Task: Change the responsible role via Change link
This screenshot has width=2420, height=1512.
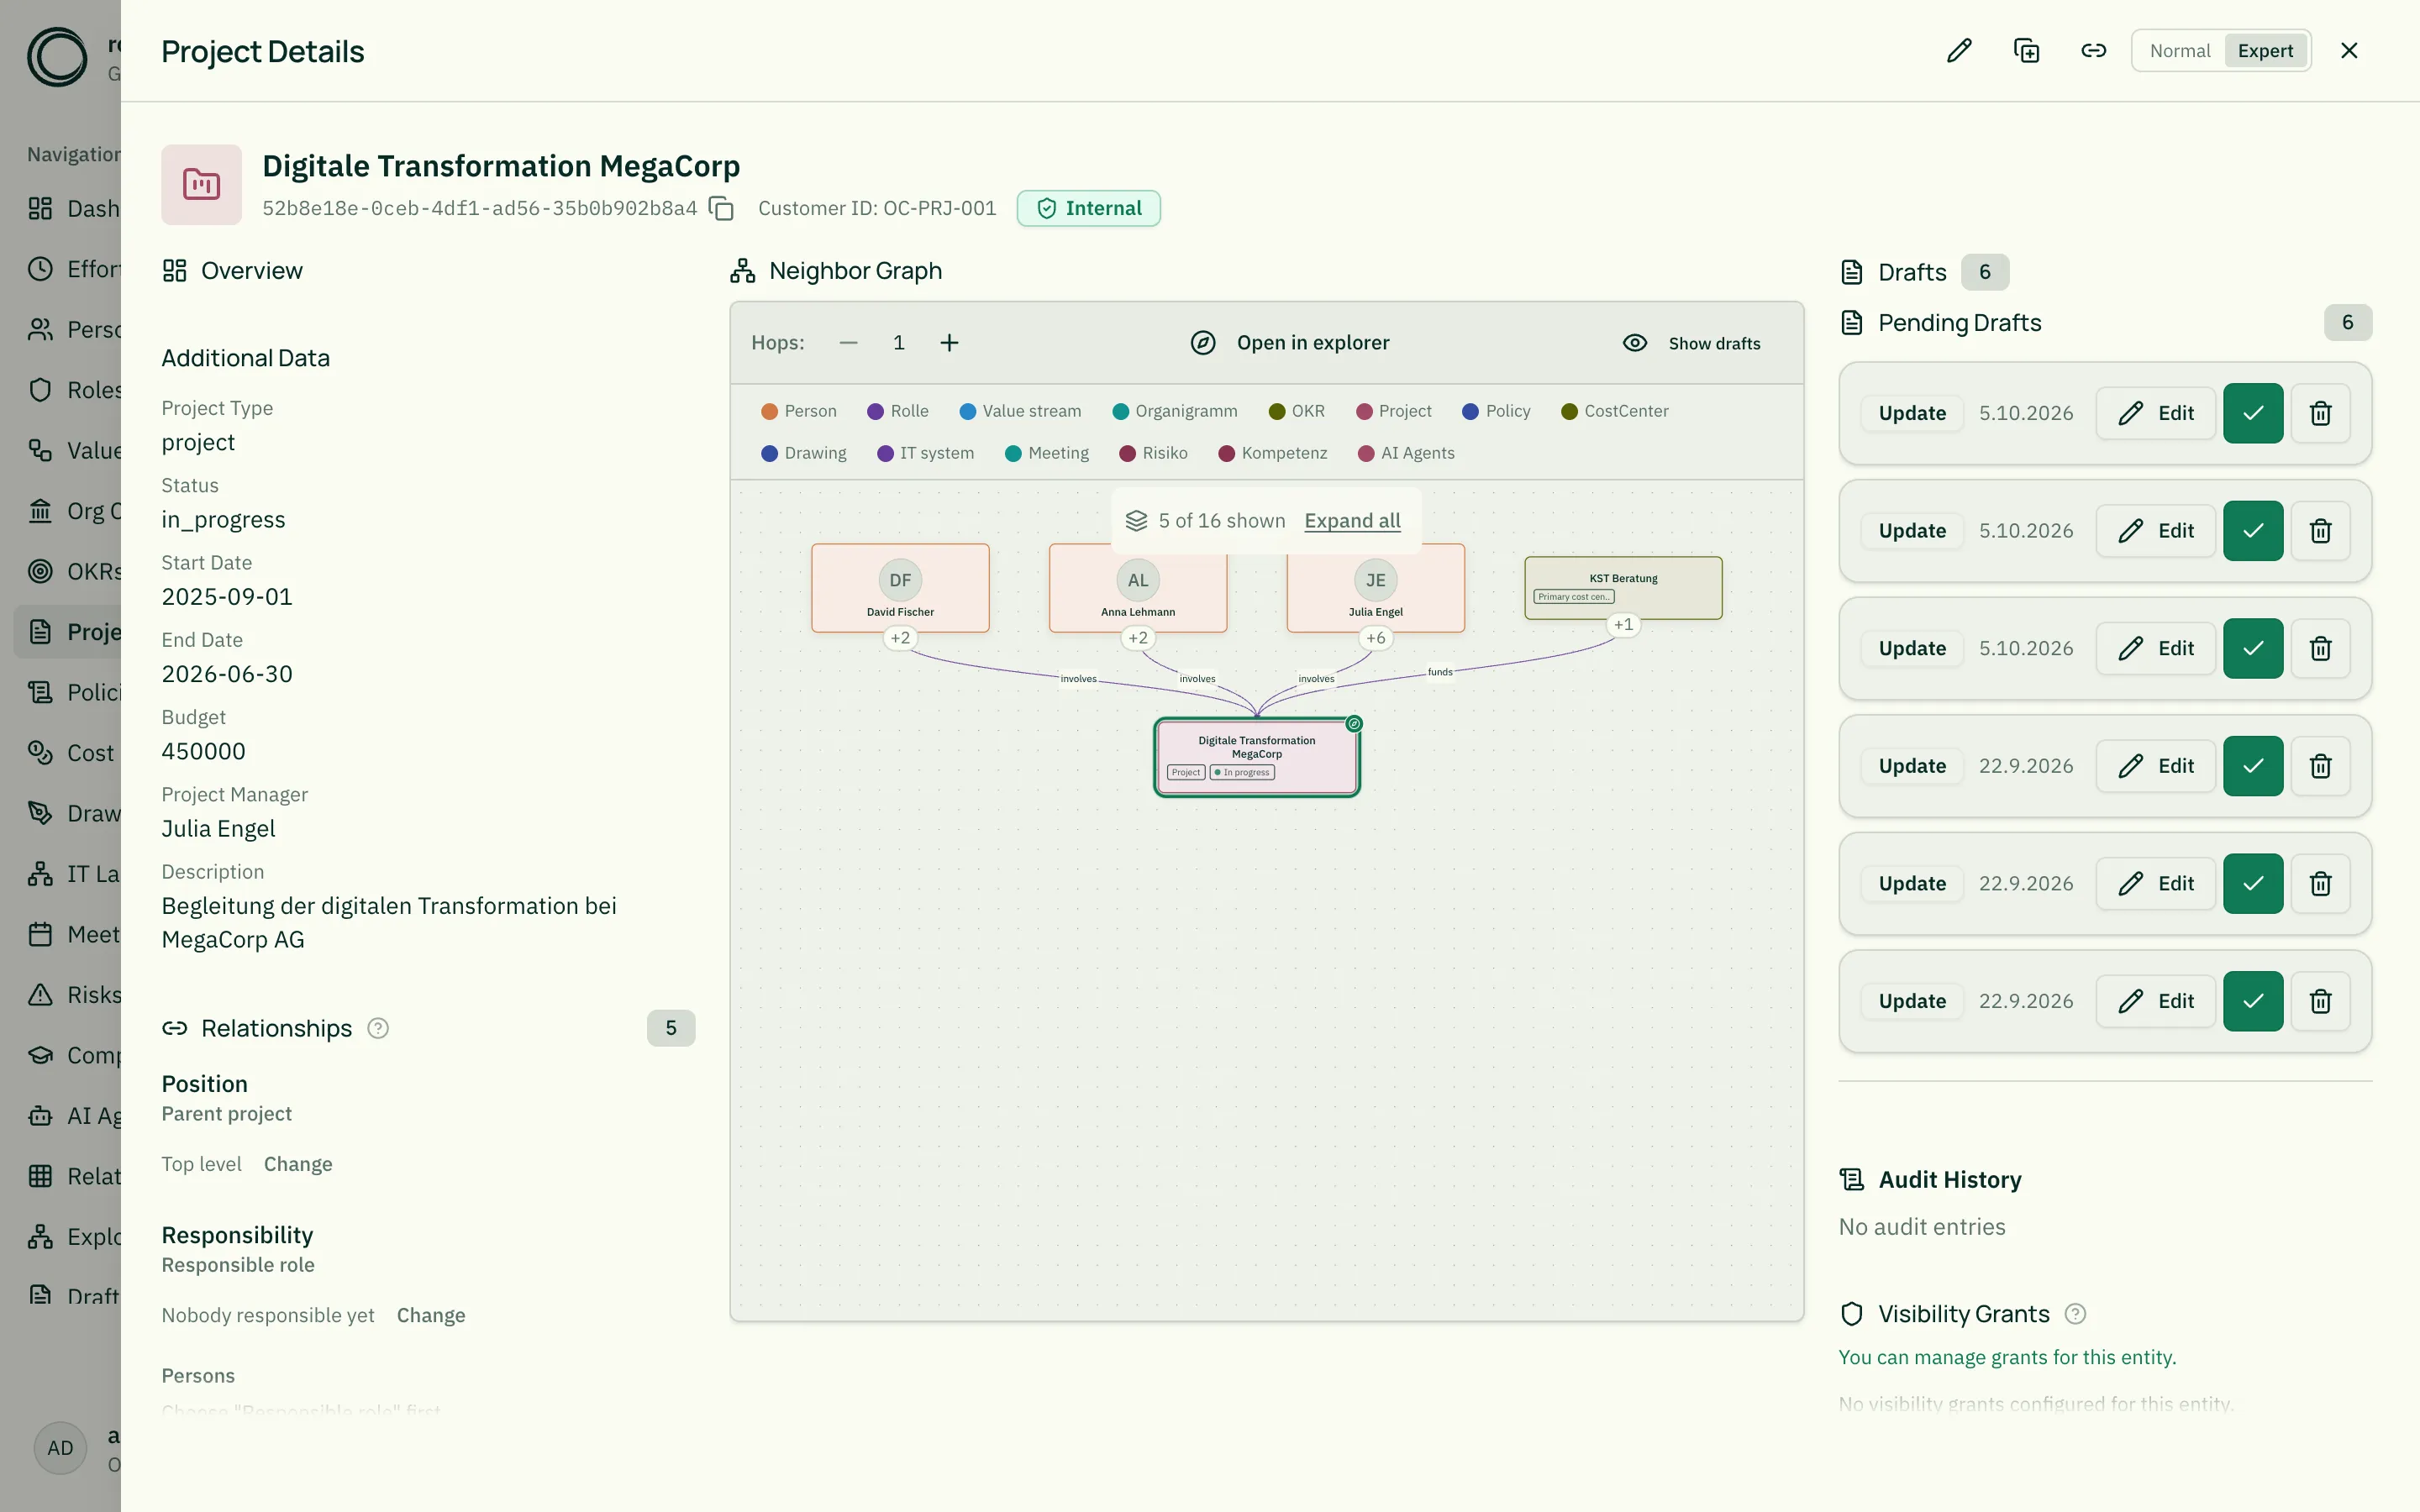Action: pyautogui.click(x=431, y=1315)
